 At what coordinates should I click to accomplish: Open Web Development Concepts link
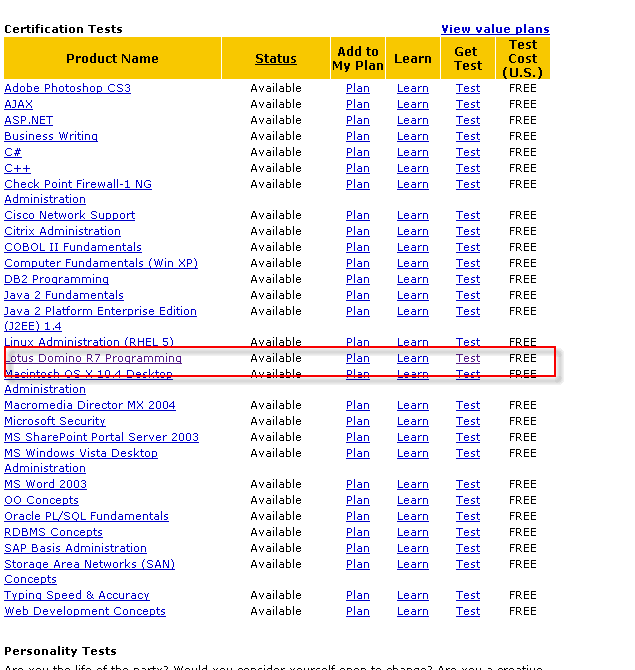pyautogui.click(x=85, y=611)
